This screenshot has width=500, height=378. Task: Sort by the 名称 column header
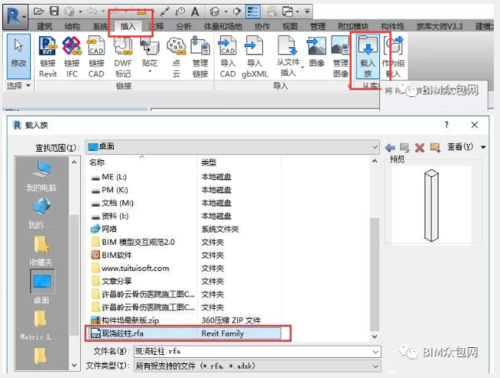[142, 162]
